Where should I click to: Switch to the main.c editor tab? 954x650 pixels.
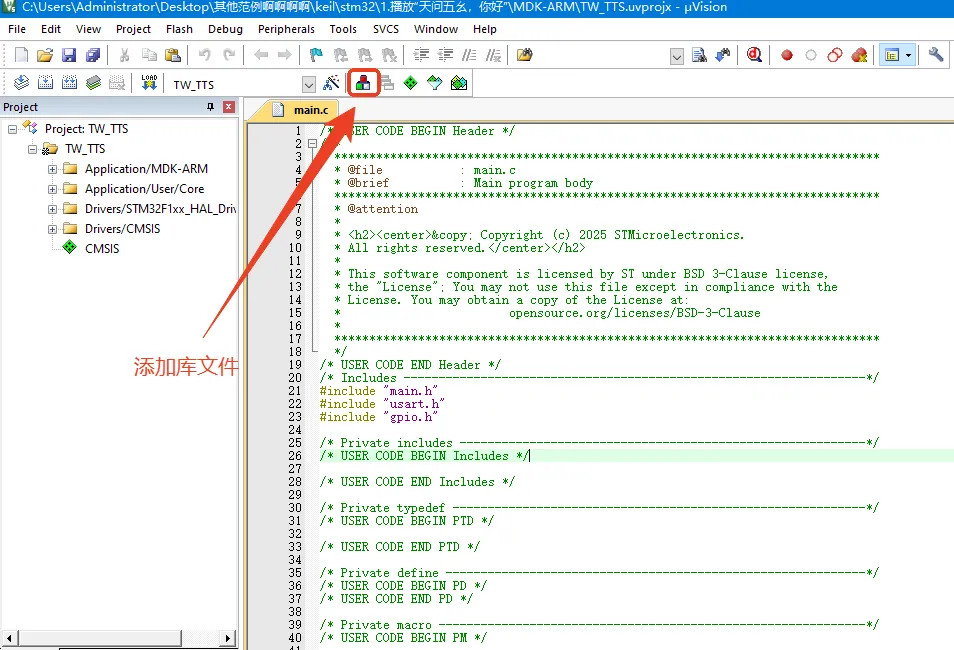click(310, 110)
